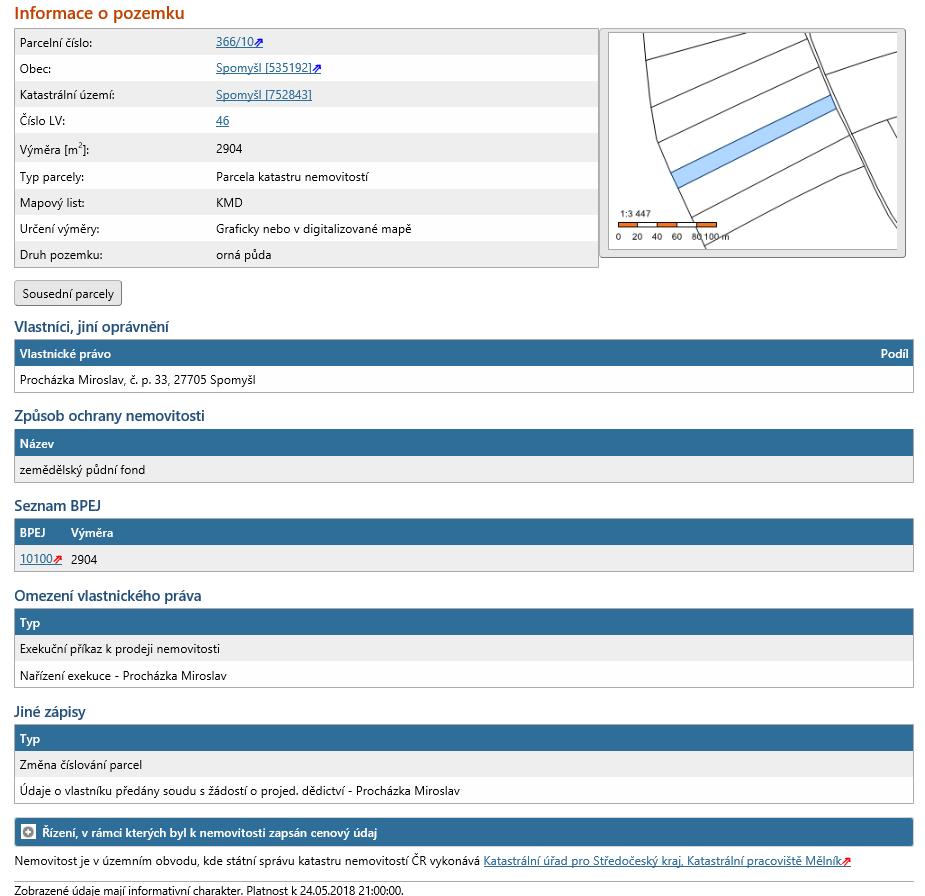This screenshot has width=925, height=896.
Task: Click the plus icon beside Řízení
Action: click(28, 832)
